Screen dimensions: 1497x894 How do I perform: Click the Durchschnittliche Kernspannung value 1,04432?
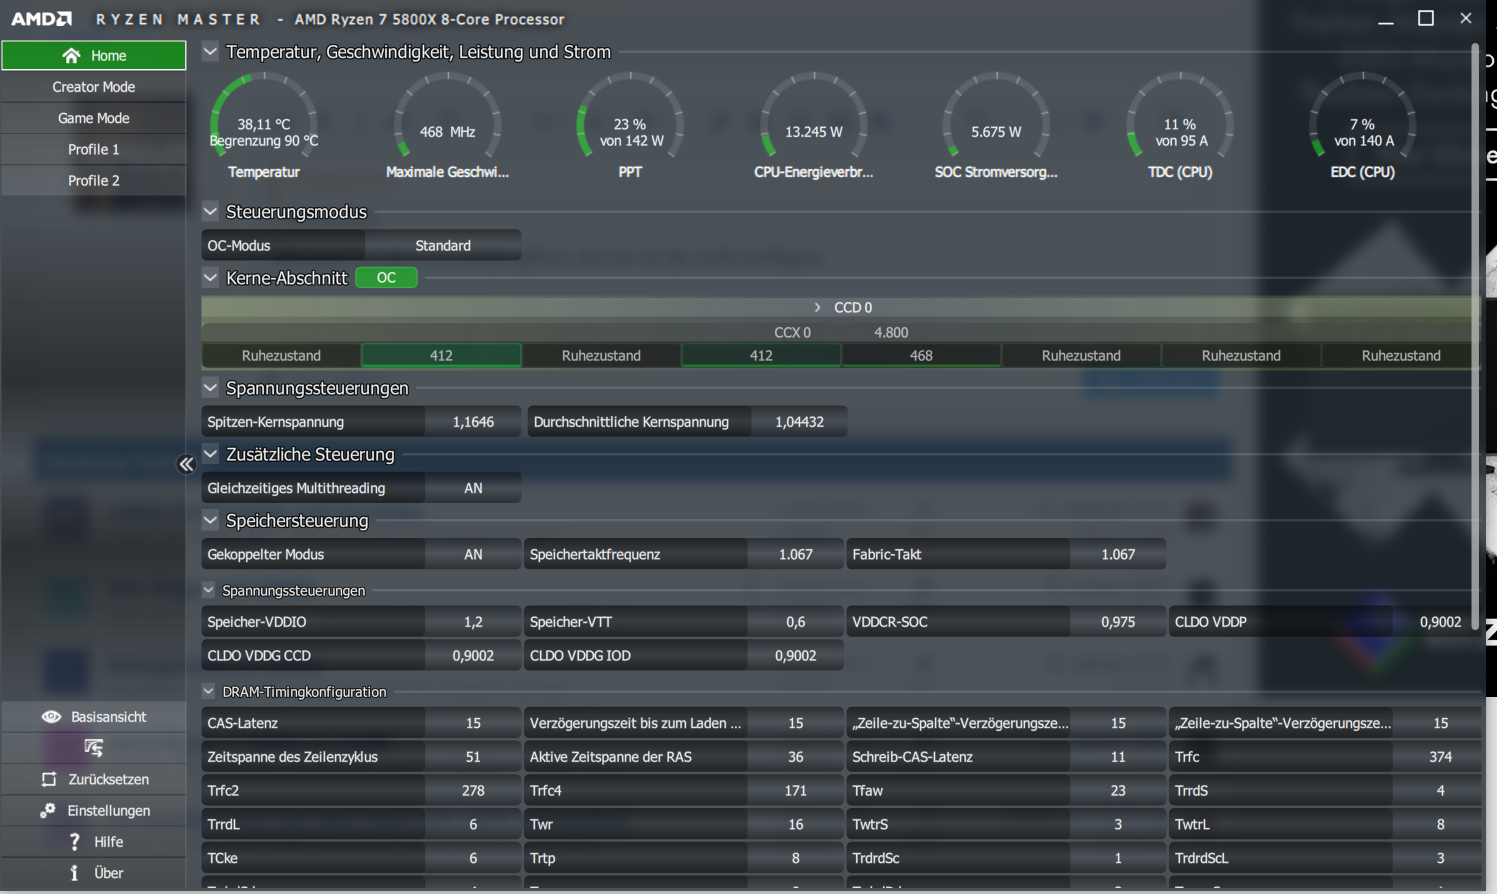tap(799, 422)
